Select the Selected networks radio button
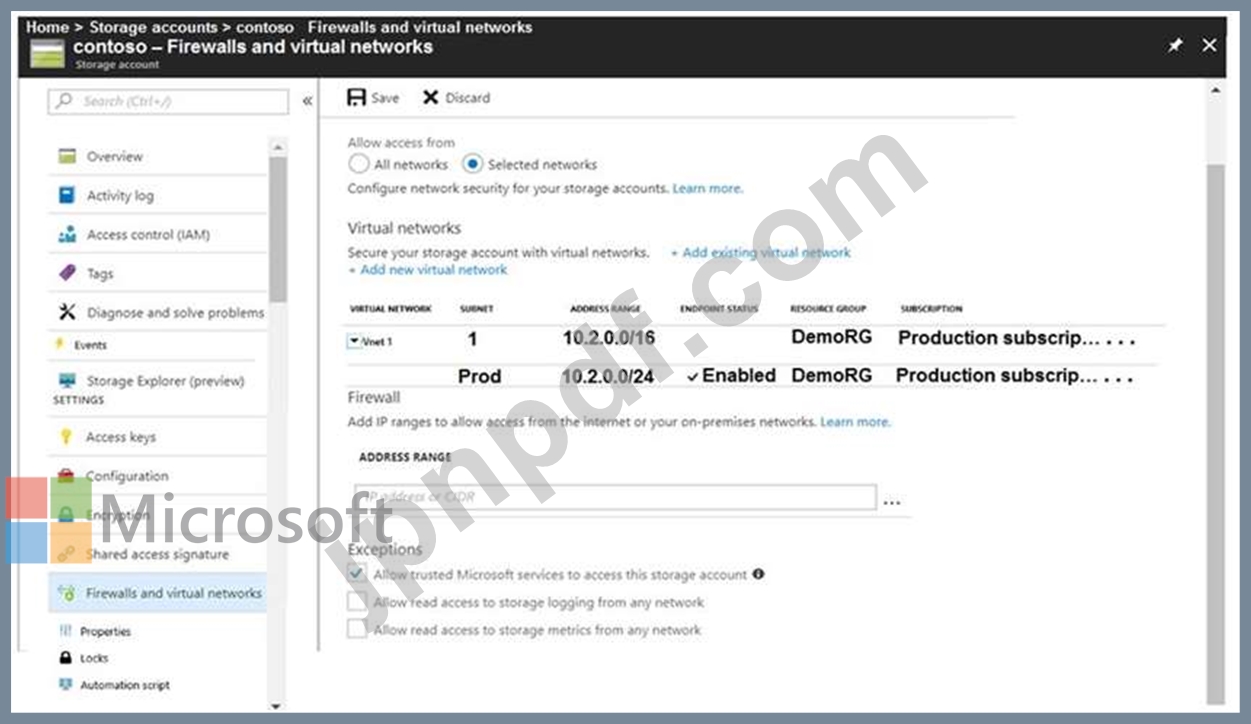The height and width of the screenshot is (724, 1251). [472, 164]
